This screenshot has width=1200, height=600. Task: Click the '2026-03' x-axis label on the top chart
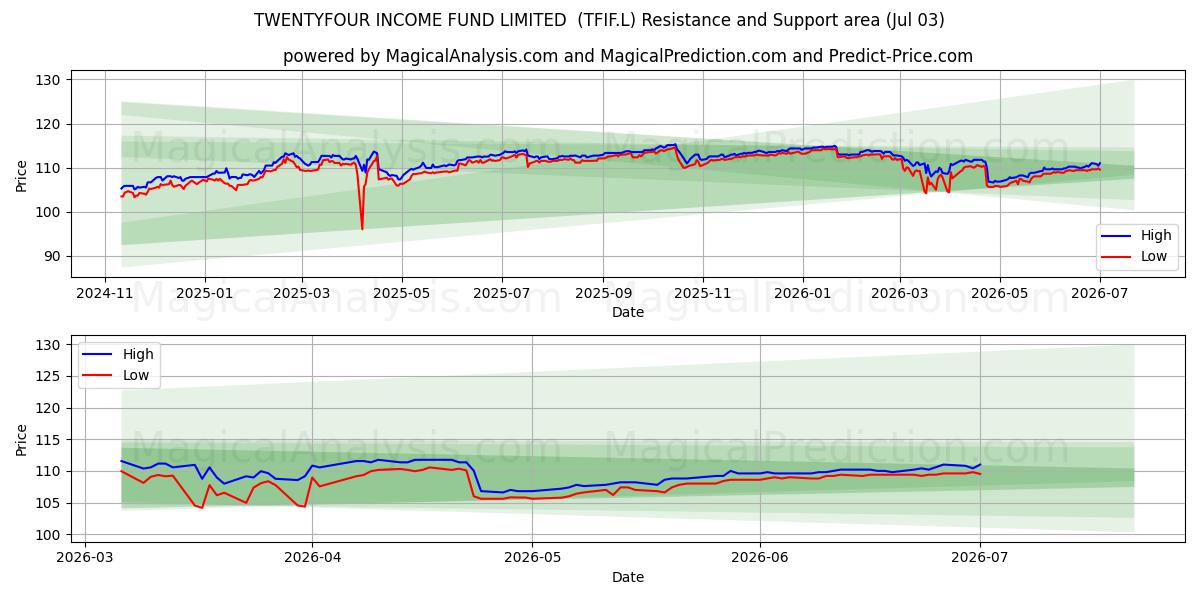click(x=899, y=295)
